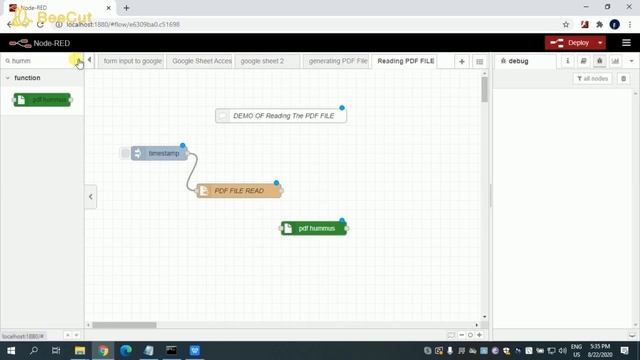Screen dimensions: 640x360
Task: Add a new flow tab
Action: 462,62
